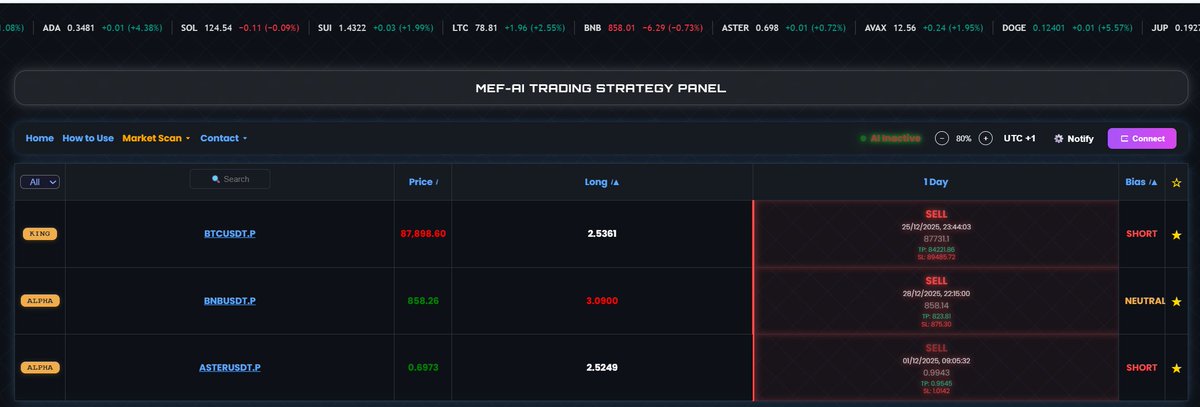This screenshot has height=407, width=1200.
Task: Click the UTC +1 timezone label
Action: (1020, 138)
